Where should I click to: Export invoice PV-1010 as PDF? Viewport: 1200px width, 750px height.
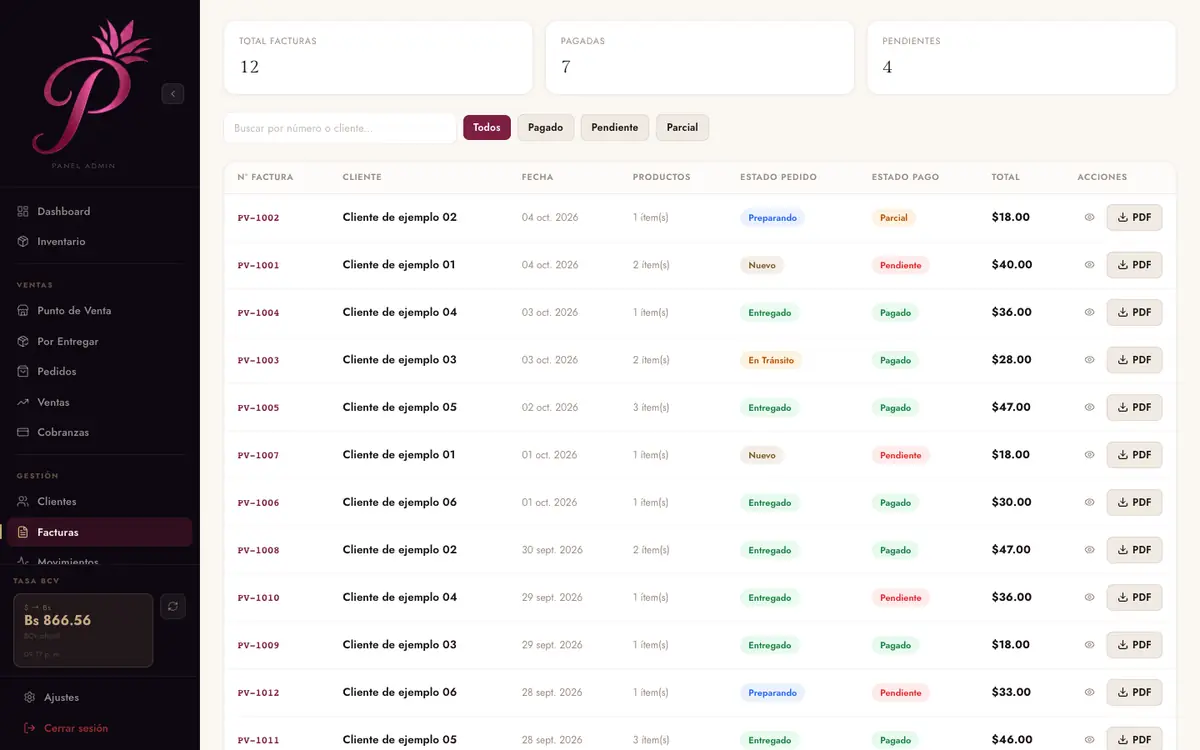1134,597
